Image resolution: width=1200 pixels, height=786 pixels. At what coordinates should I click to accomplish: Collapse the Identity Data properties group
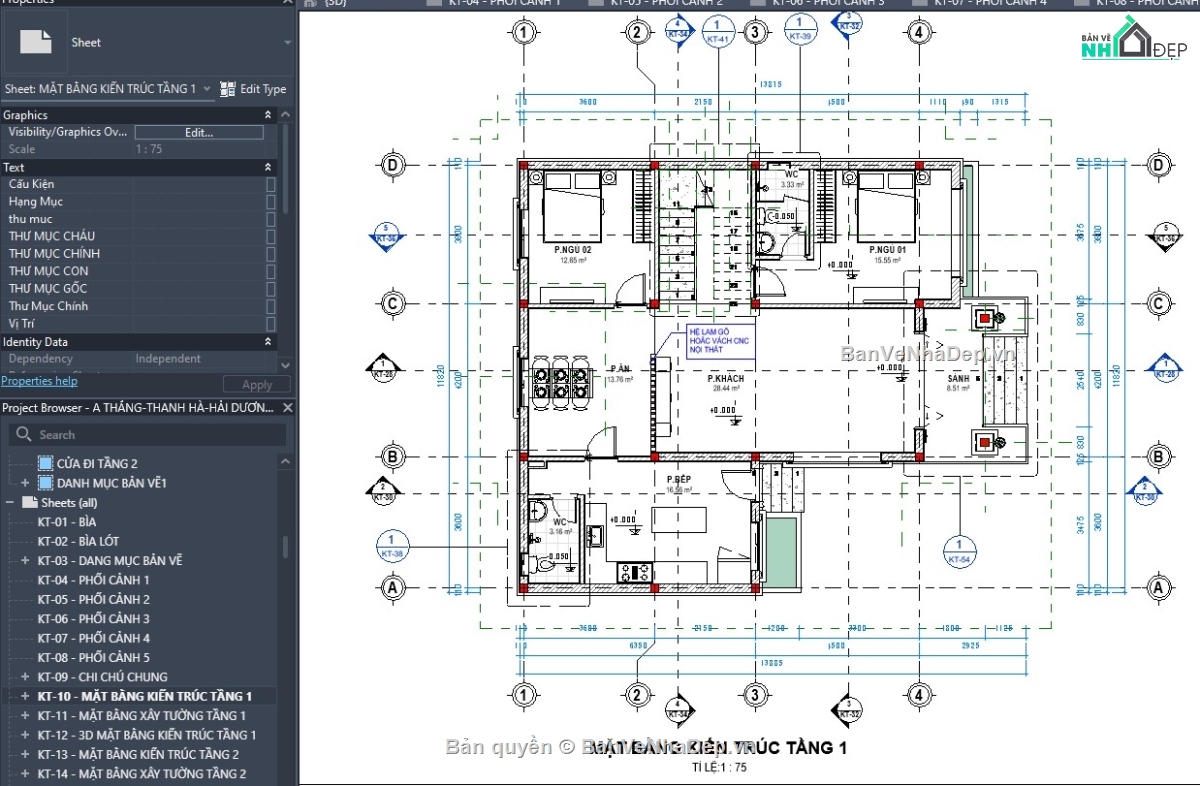click(x=268, y=342)
